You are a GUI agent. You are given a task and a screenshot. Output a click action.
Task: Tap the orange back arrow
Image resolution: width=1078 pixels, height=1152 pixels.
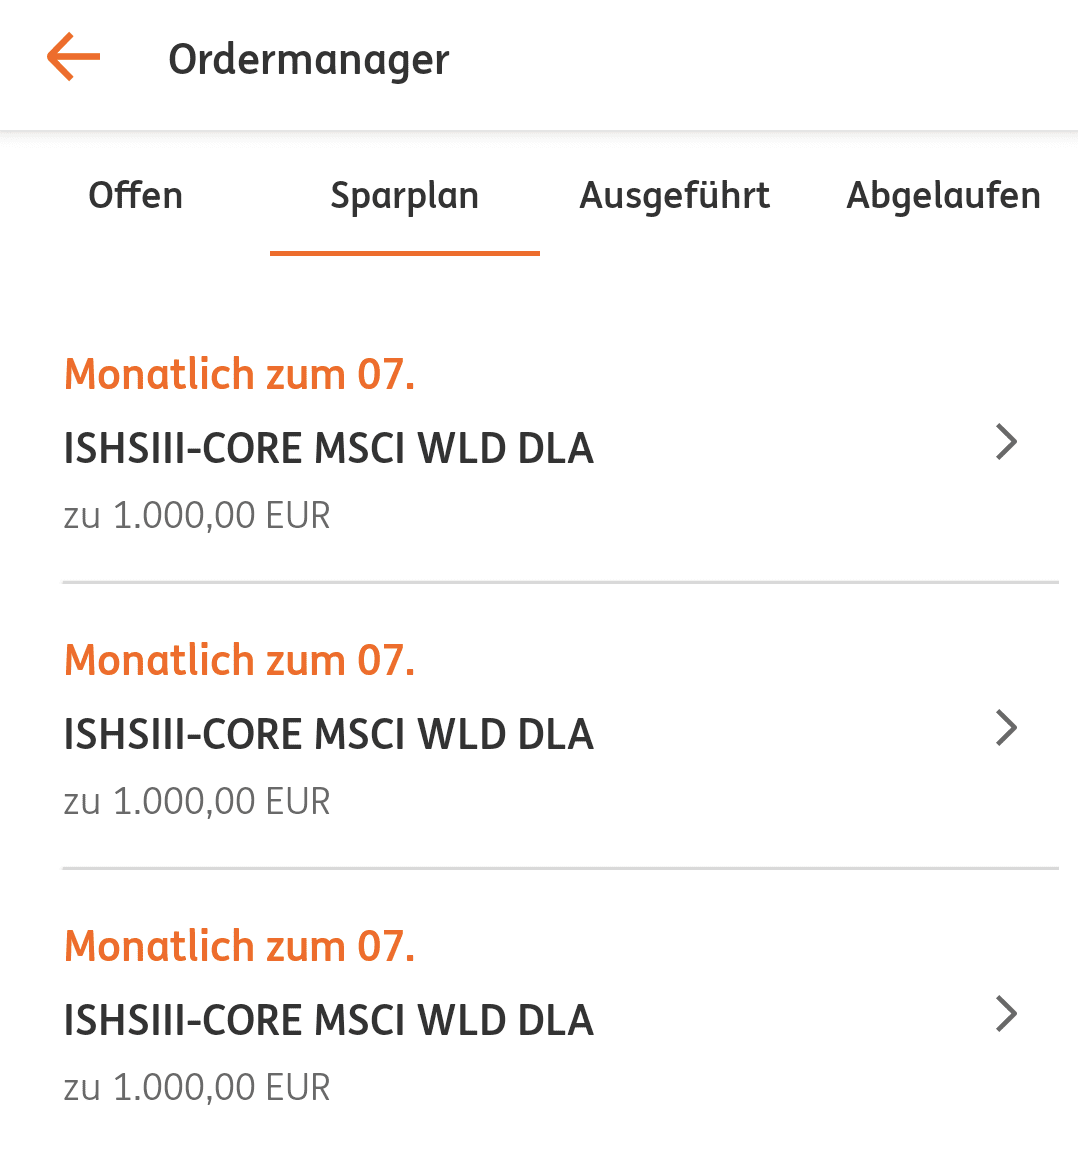click(x=74, y=57)
